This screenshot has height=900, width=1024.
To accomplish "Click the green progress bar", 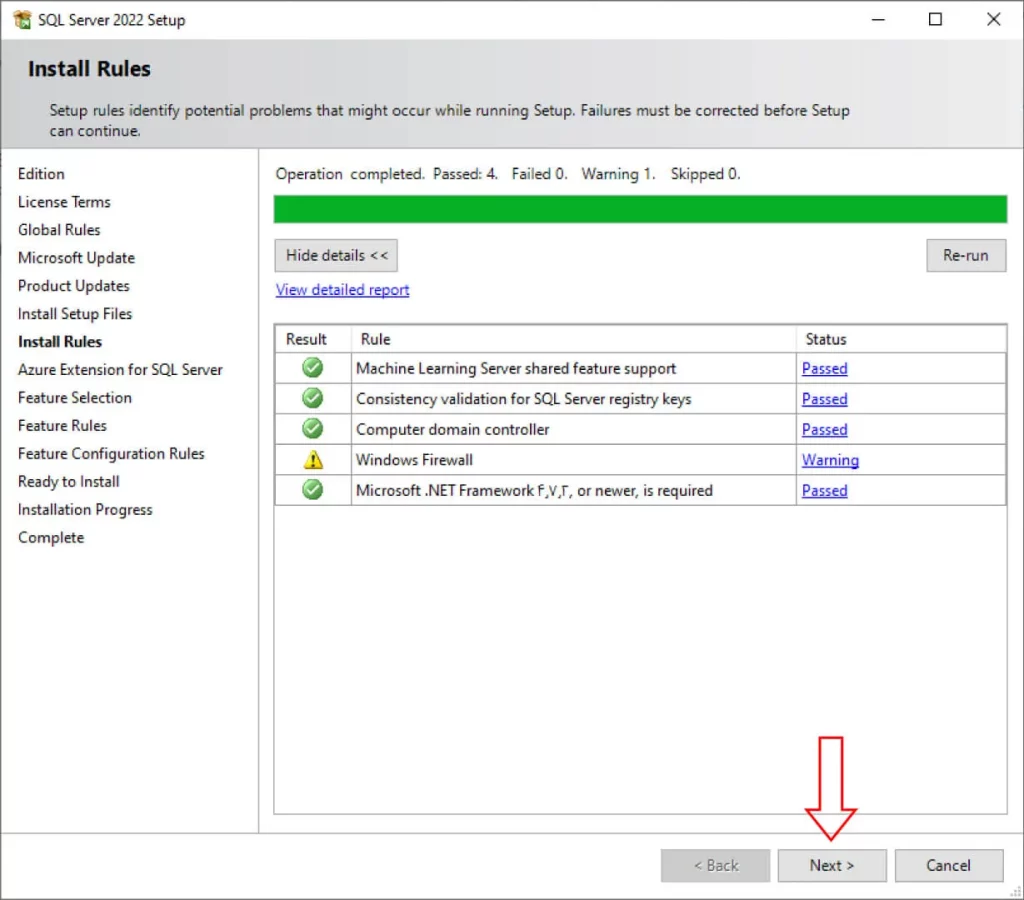I will tap(640, 209).
